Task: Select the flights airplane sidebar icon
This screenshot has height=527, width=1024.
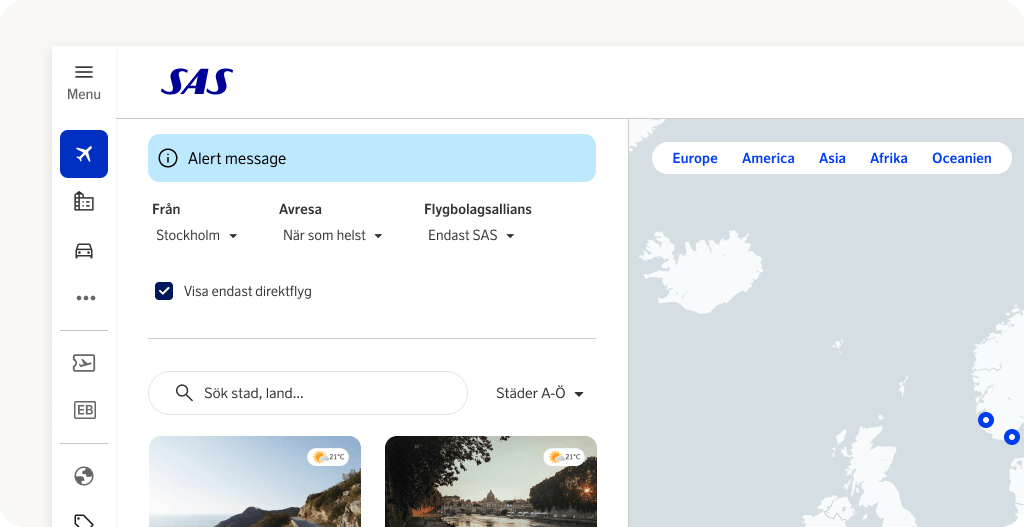Action: point(84,154)
